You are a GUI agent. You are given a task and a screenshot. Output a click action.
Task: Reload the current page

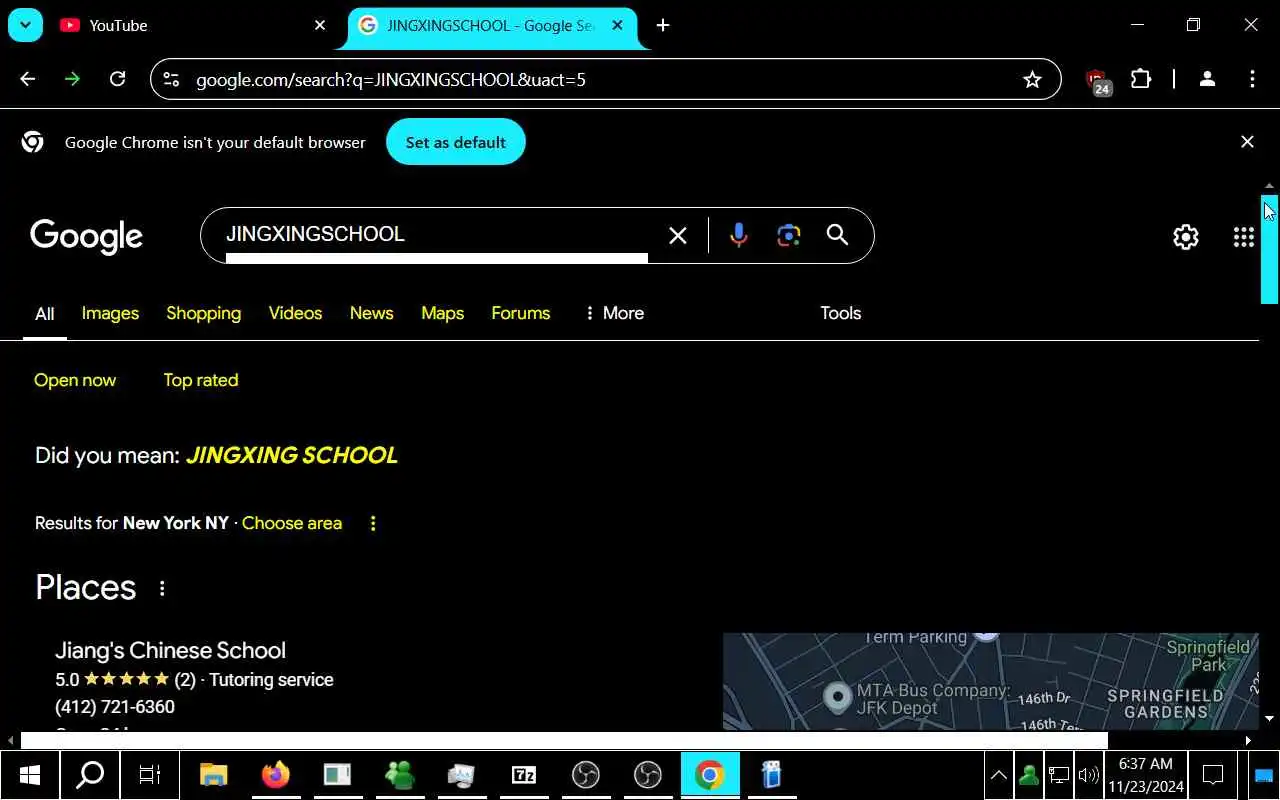point(117,79)
